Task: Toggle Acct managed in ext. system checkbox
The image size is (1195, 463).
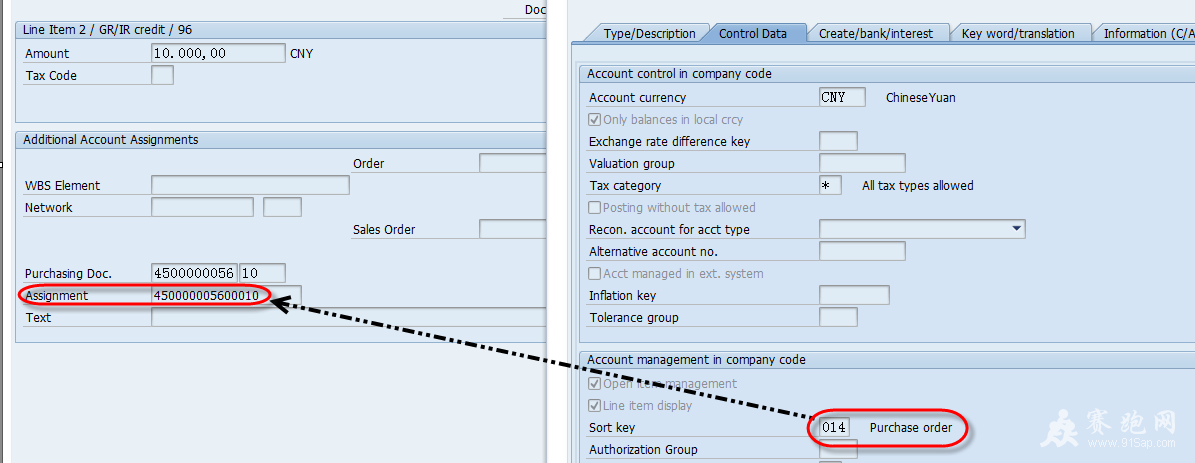Action: click(x=594, y=273)
